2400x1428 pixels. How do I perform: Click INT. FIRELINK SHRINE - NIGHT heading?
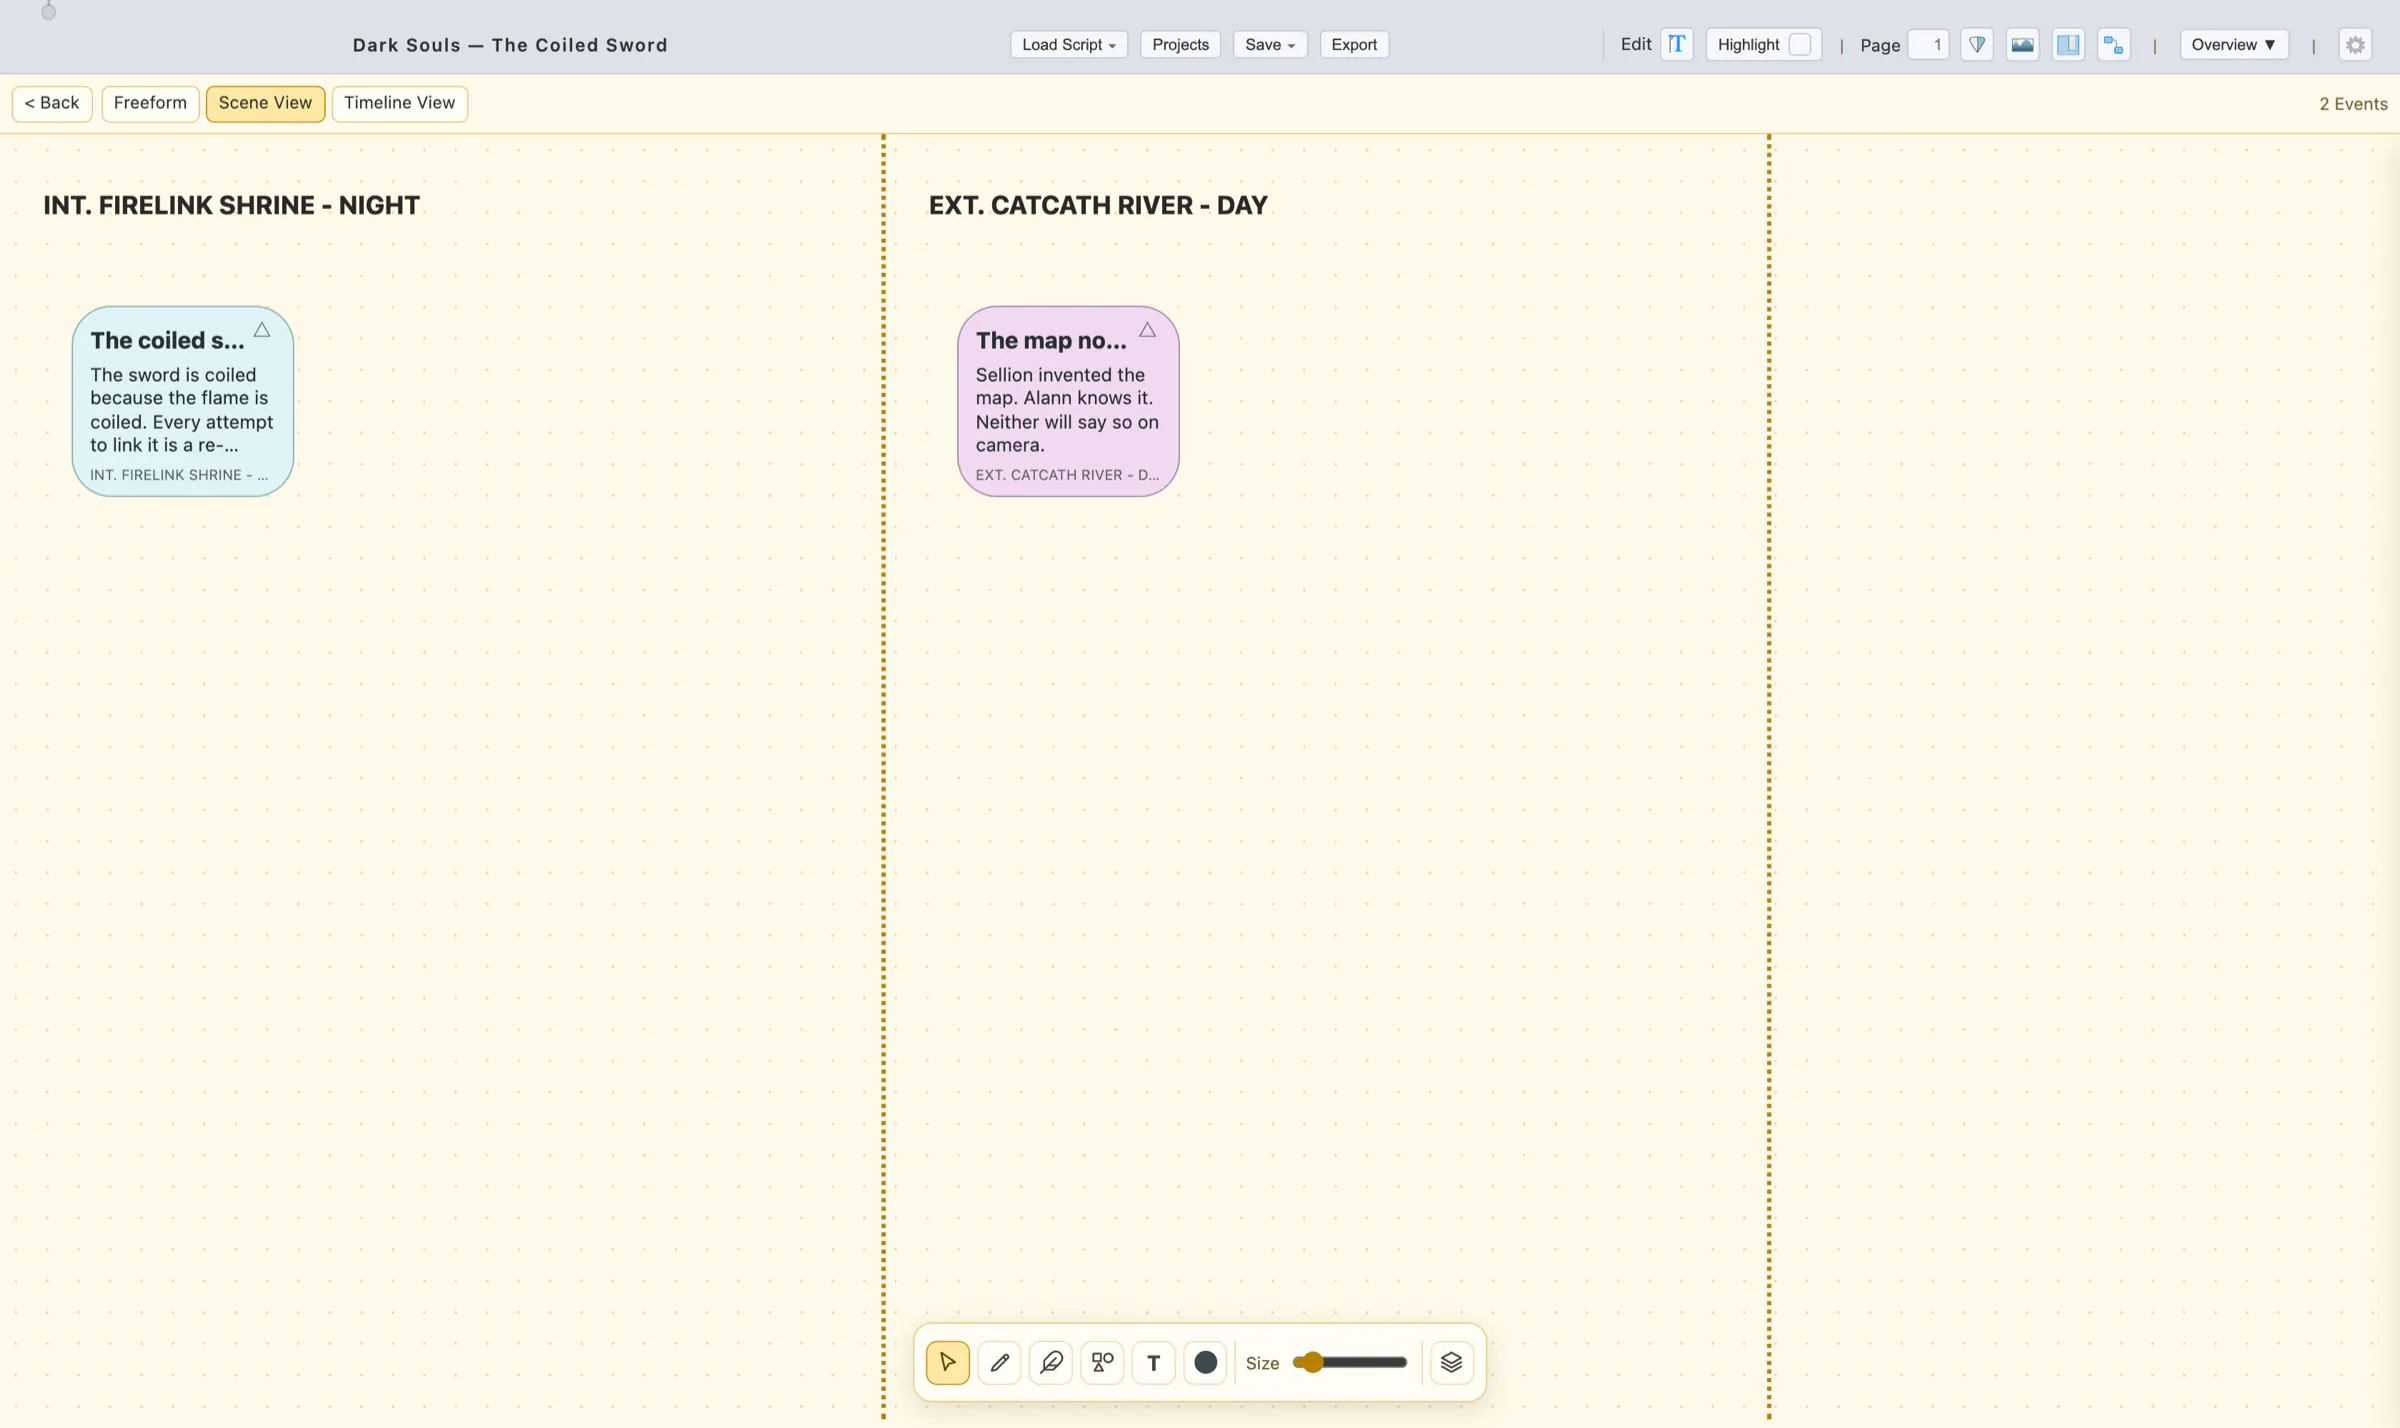(231, 205)
